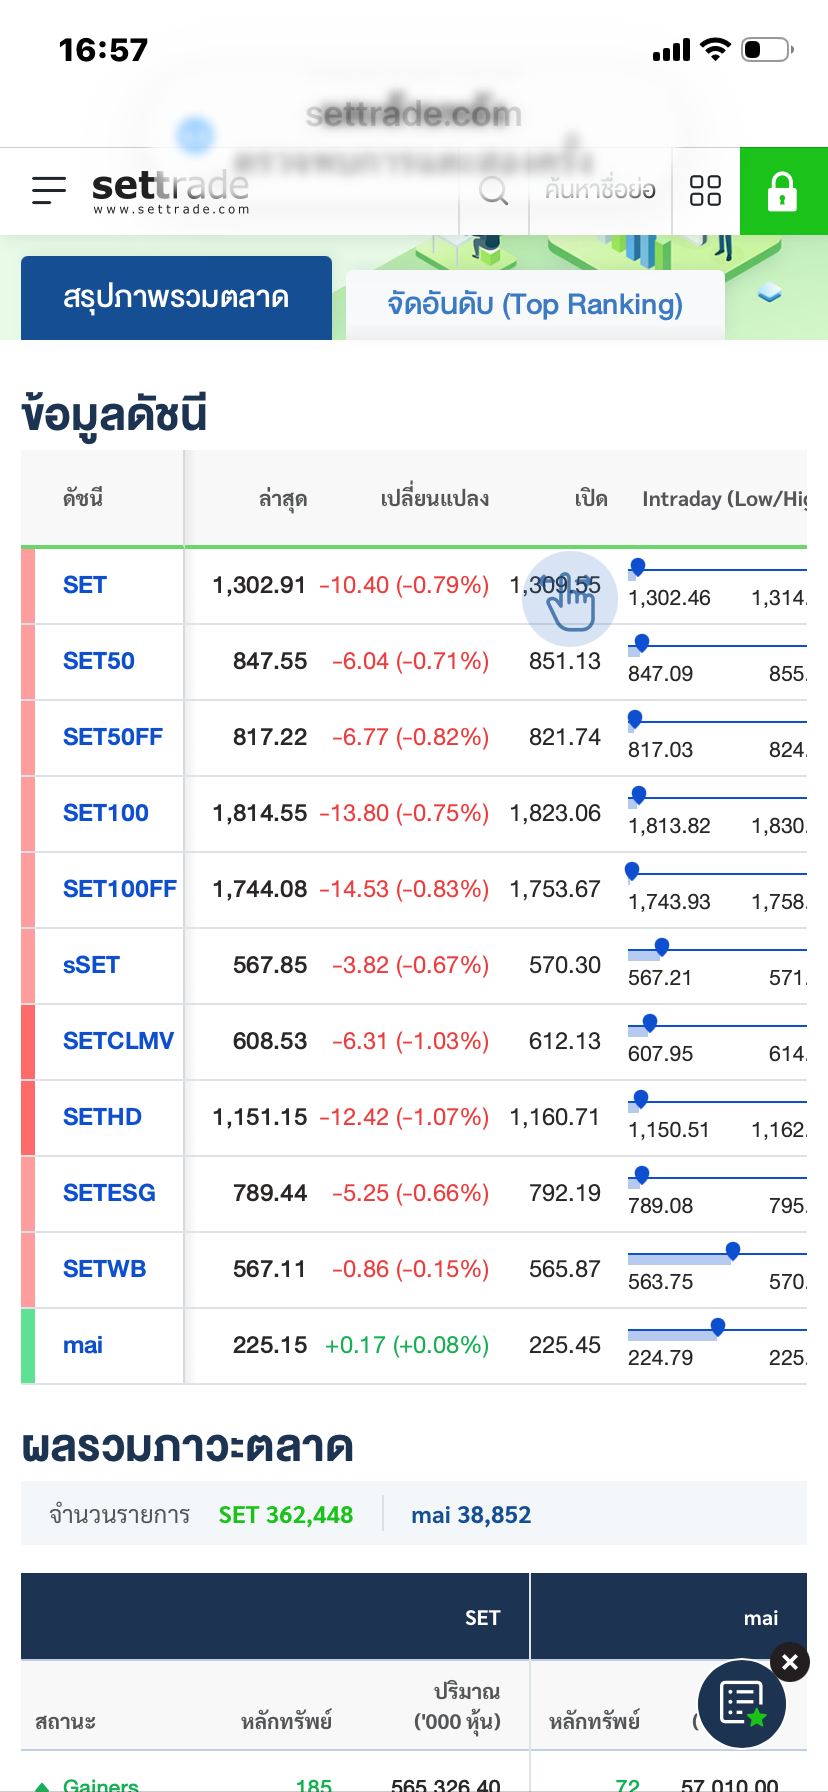The image size is (828, 1792).
Task: Switch to the Top Ranking tab
Action: [x=535, y=304]
